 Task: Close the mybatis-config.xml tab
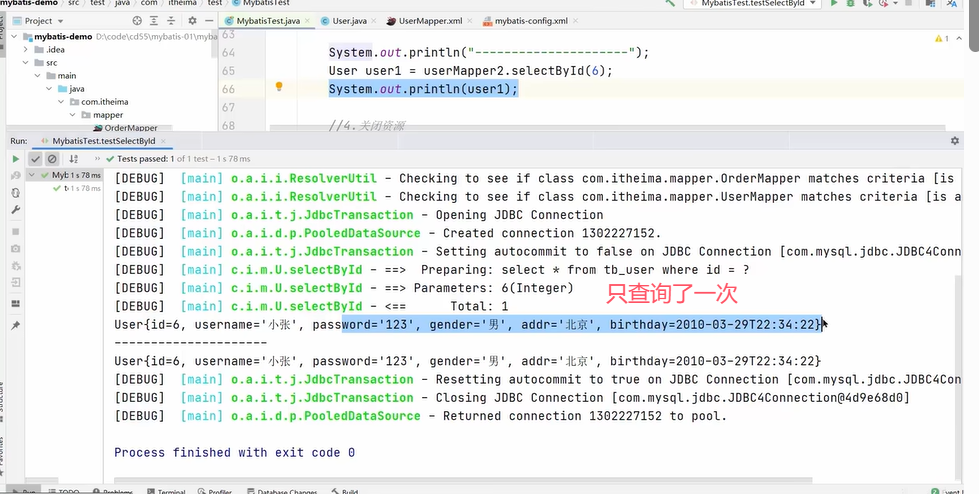pos(575,21)
